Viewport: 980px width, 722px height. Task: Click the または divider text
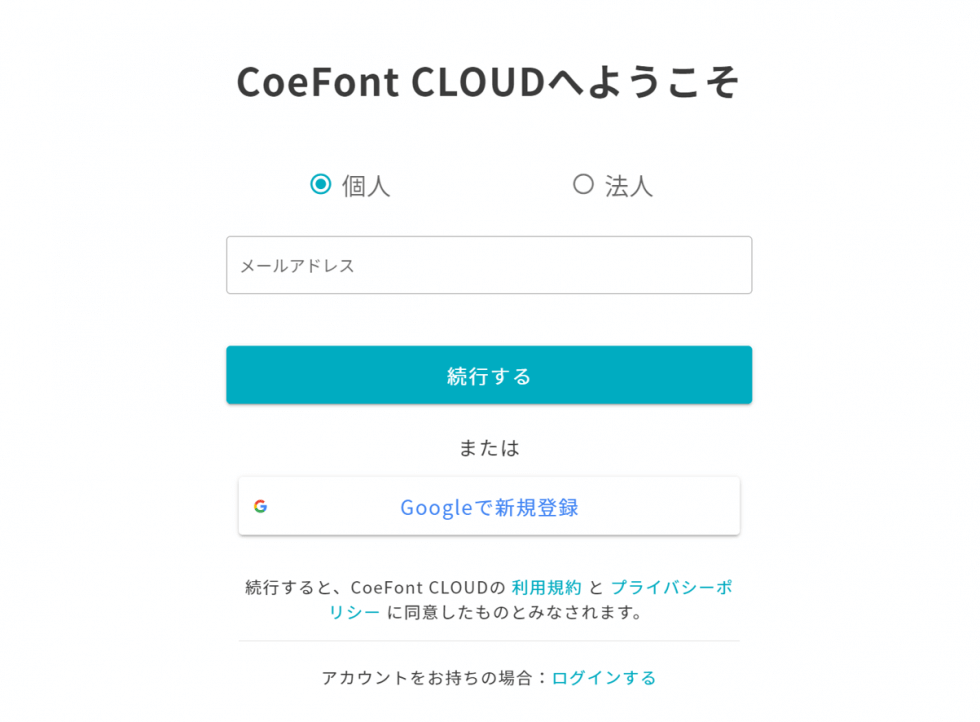tap(489, 448)
